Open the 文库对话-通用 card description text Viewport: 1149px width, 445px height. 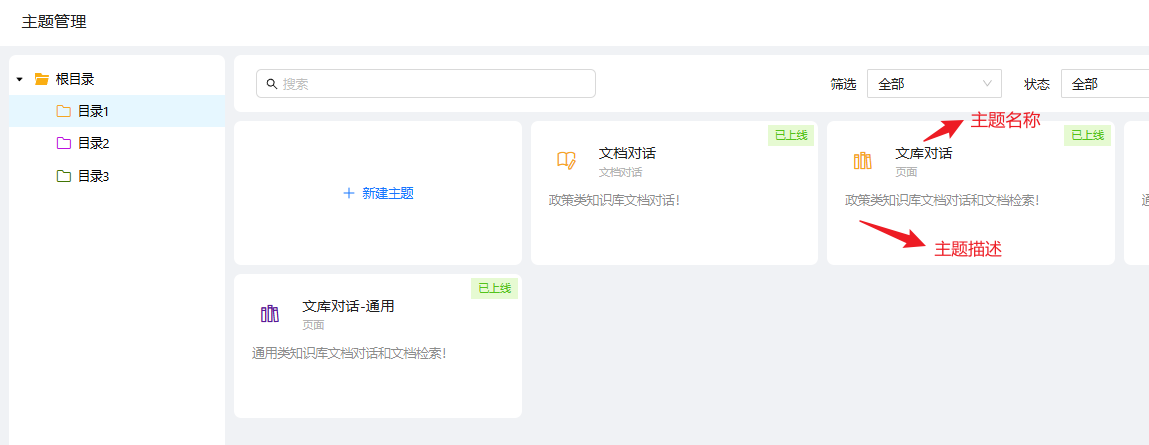point(348,352)
